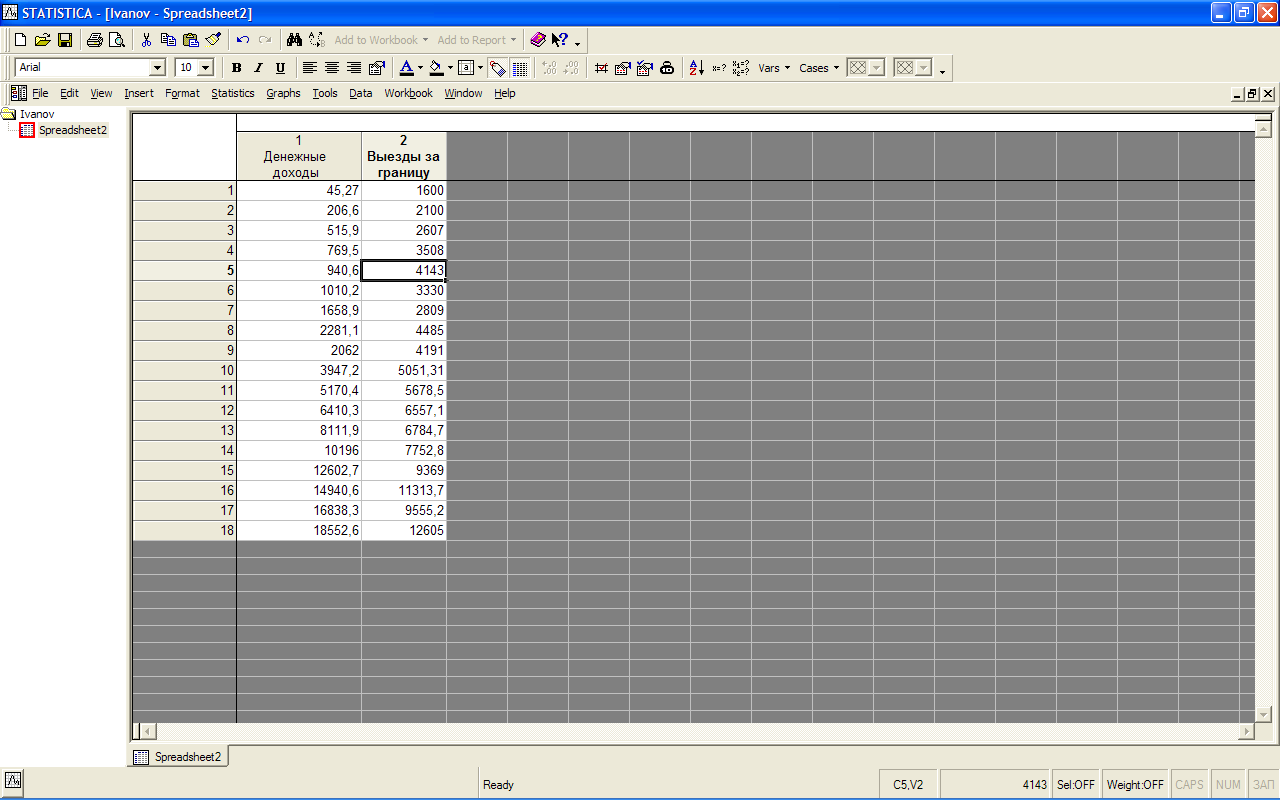
Task: Open a file with the Open folder icon
Action: (42, 40)
